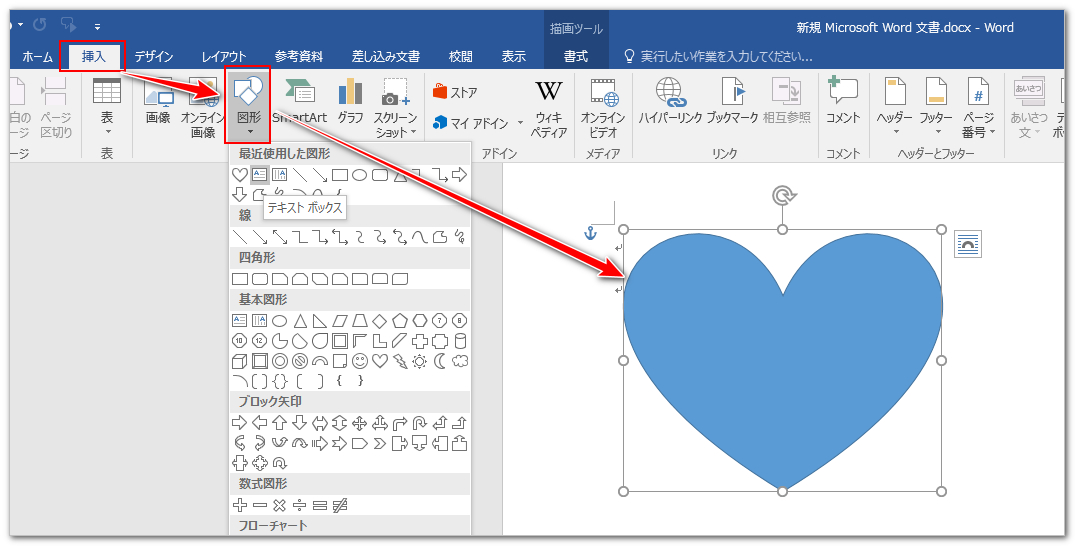Open the 校閲 review tab

click(461, 56)
